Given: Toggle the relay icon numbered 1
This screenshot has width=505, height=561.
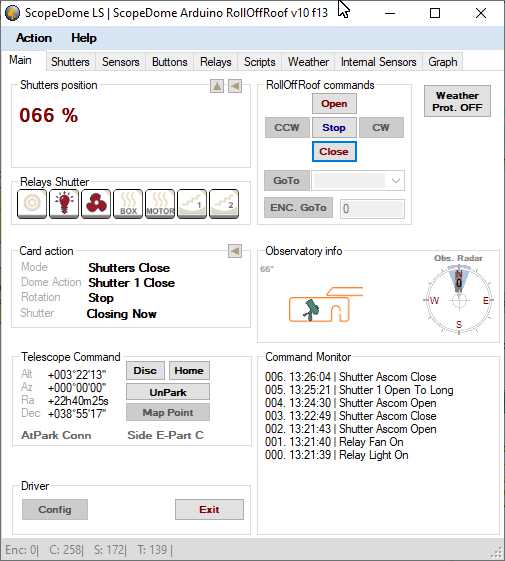Looking at the screenshot, I should (x=192, y=204).
